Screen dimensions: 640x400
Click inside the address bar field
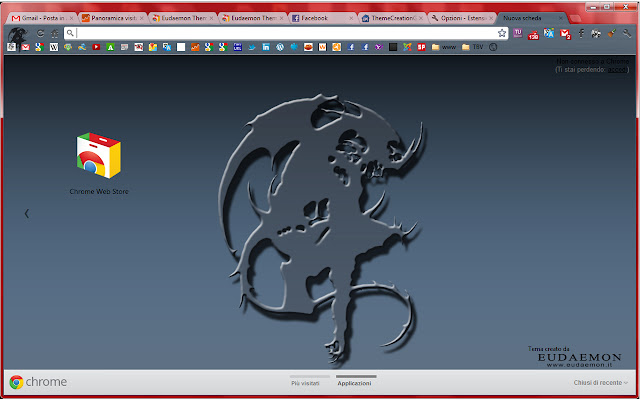coord(286,33)
